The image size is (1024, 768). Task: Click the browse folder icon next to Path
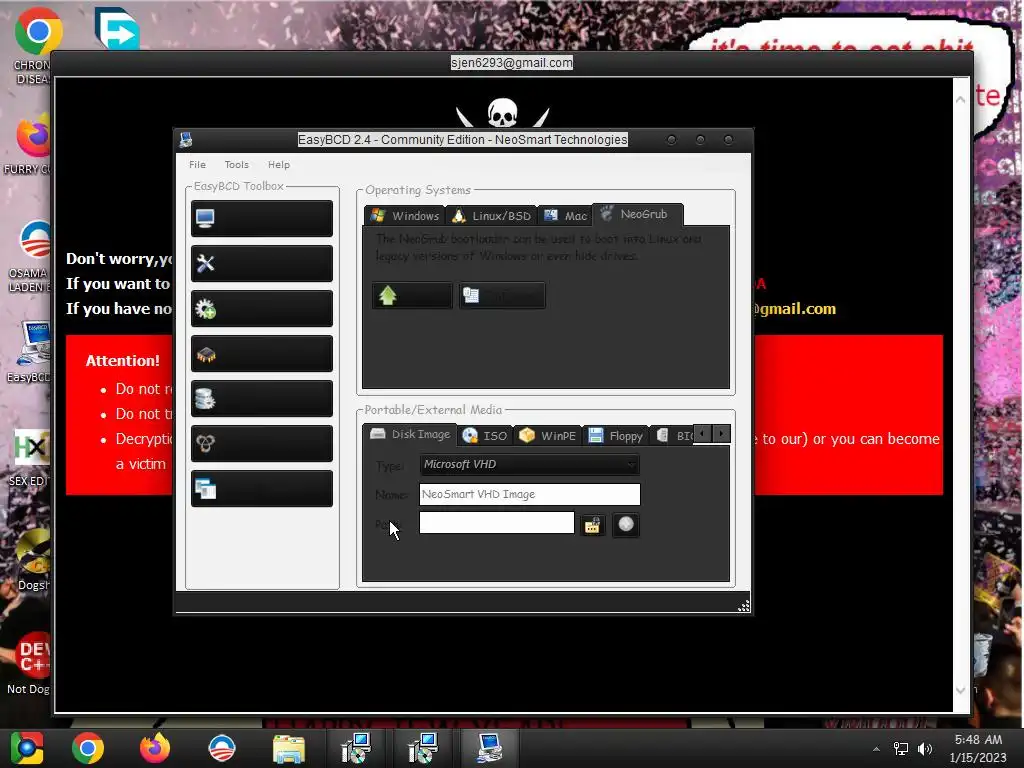click(x=592, y=525)
